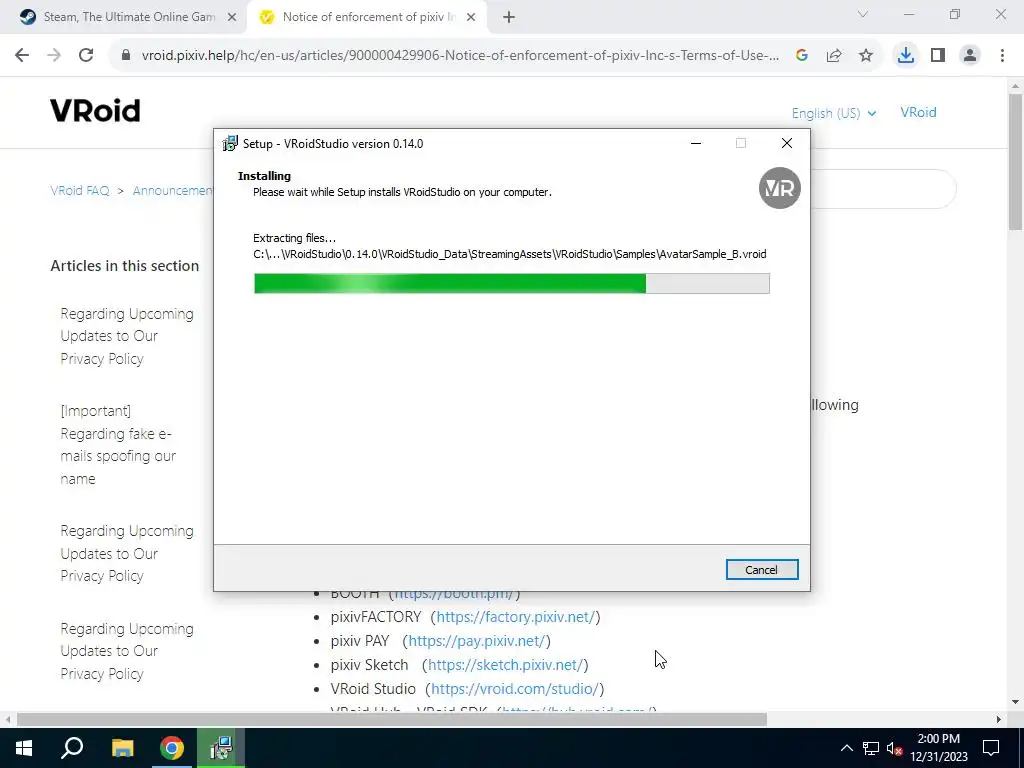Click the VR logo in the Setup window
The height and width of the screenshot is (768, 1024).
pyautogui.click(x=779, y=188)
